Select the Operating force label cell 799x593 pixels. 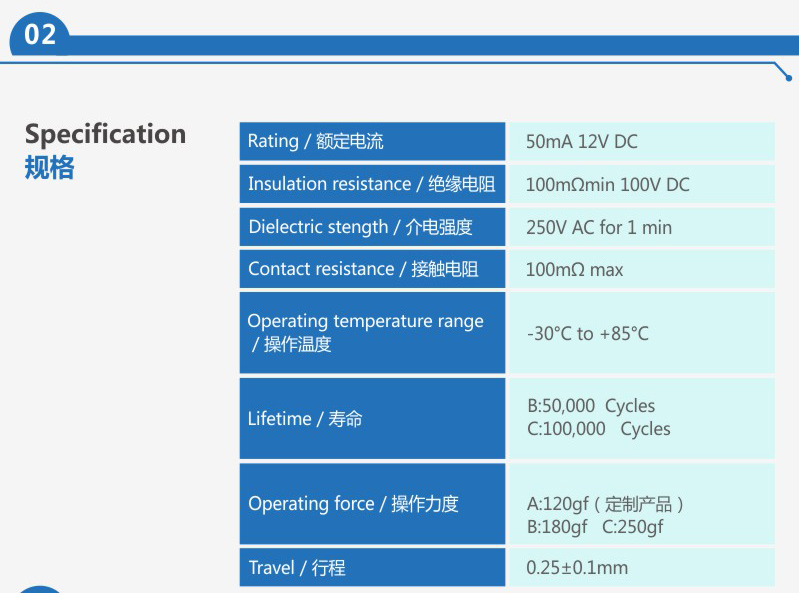(x=372, y=503)
